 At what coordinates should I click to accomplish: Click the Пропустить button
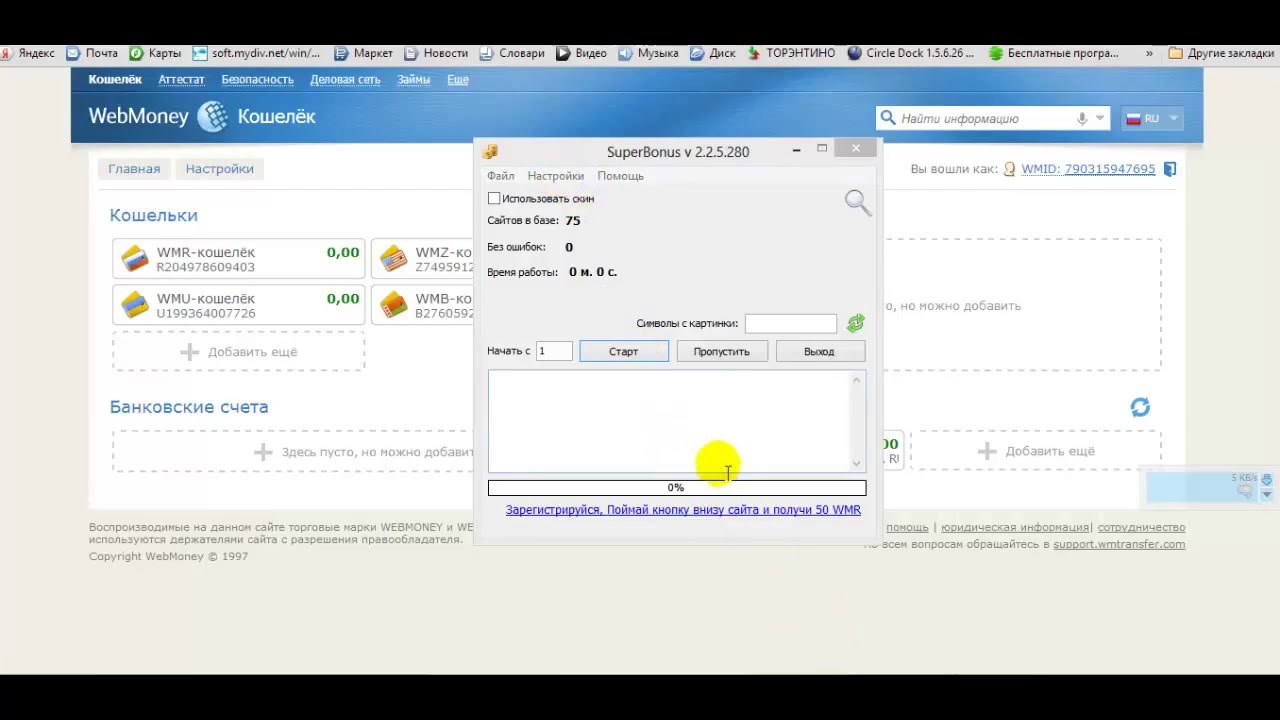(721, 351)
